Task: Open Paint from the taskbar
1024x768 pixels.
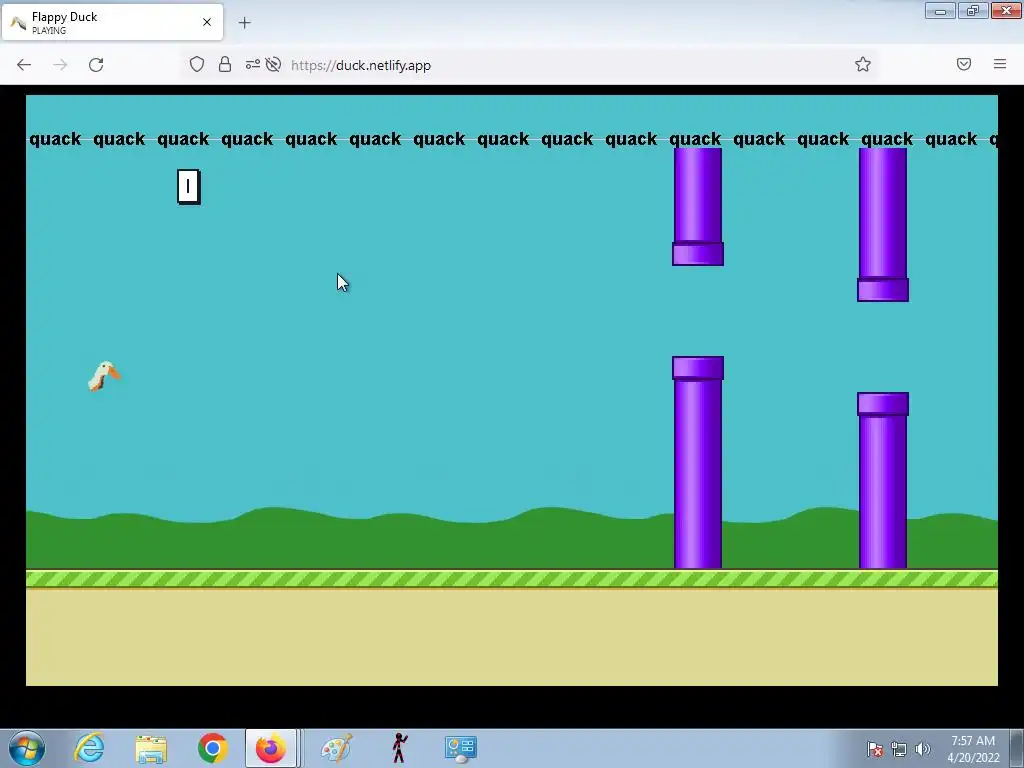Action: [336, 748]
